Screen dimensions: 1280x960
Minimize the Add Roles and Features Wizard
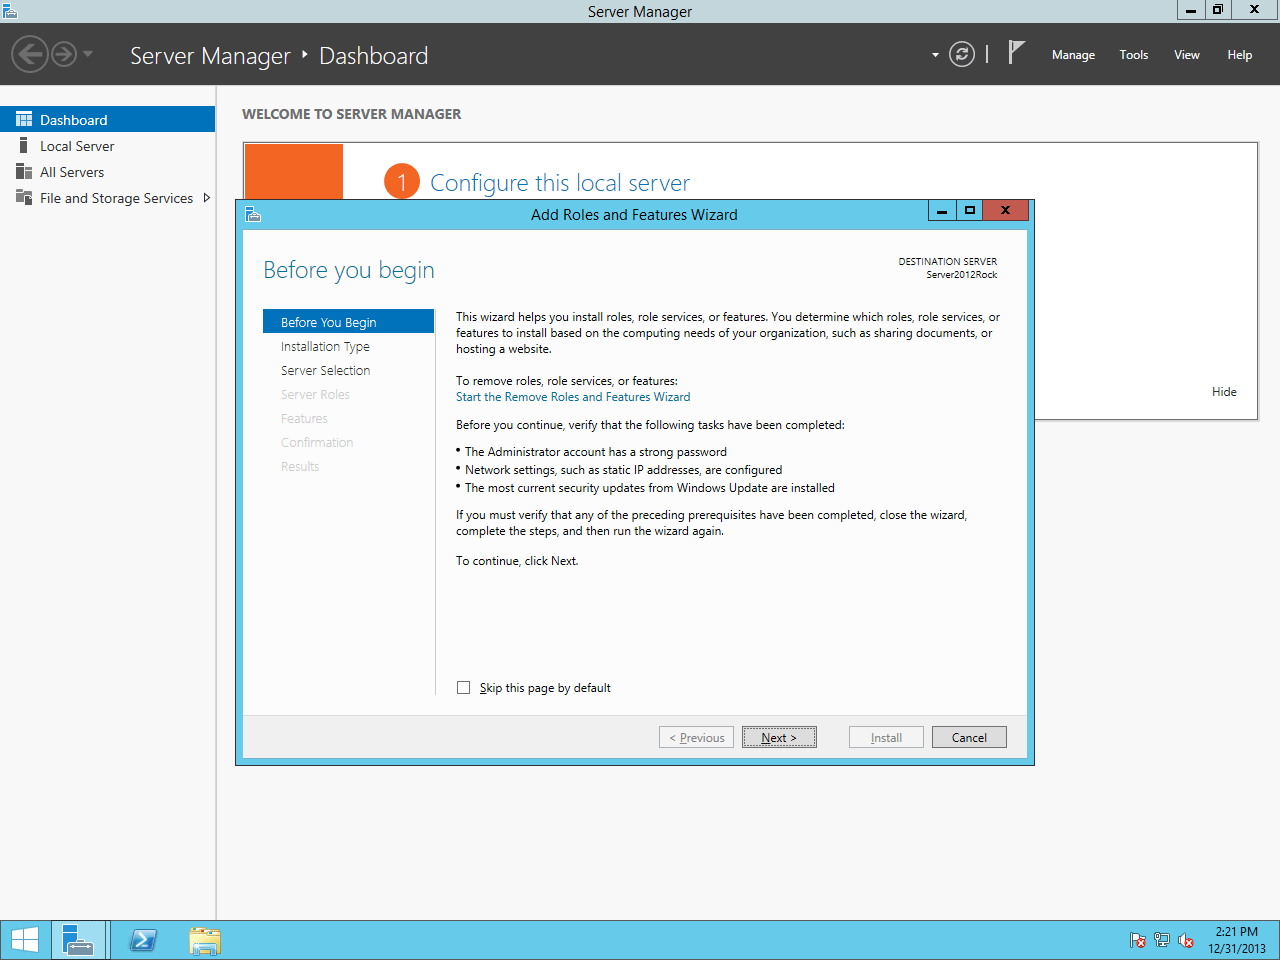942,210
